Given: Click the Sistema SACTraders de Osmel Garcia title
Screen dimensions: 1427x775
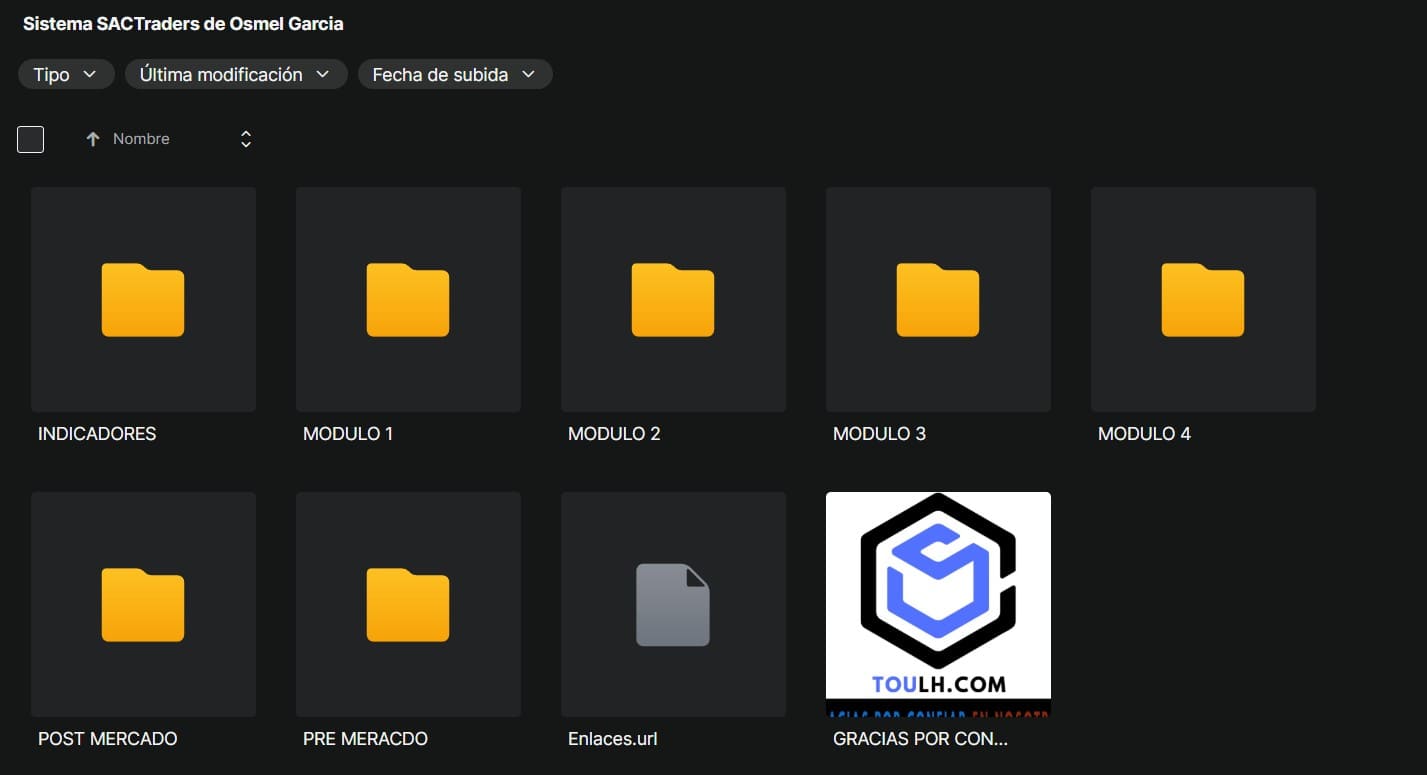Looking at the screenshot, I should 183,24.
